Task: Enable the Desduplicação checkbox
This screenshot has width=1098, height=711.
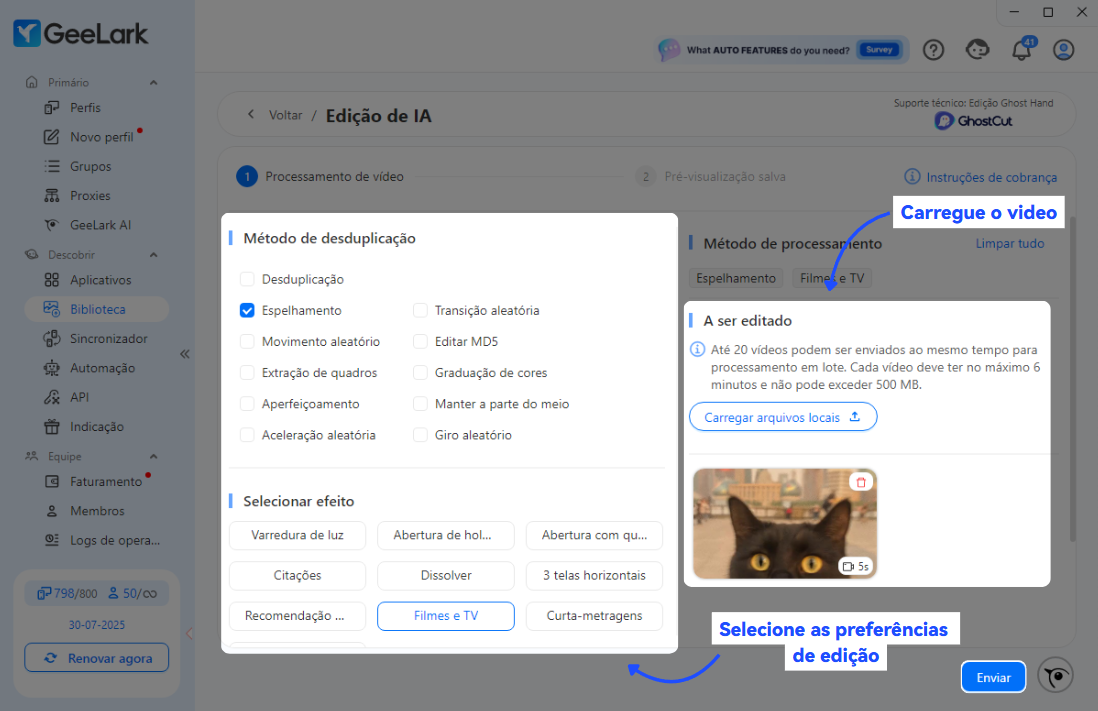Action: 247,279
